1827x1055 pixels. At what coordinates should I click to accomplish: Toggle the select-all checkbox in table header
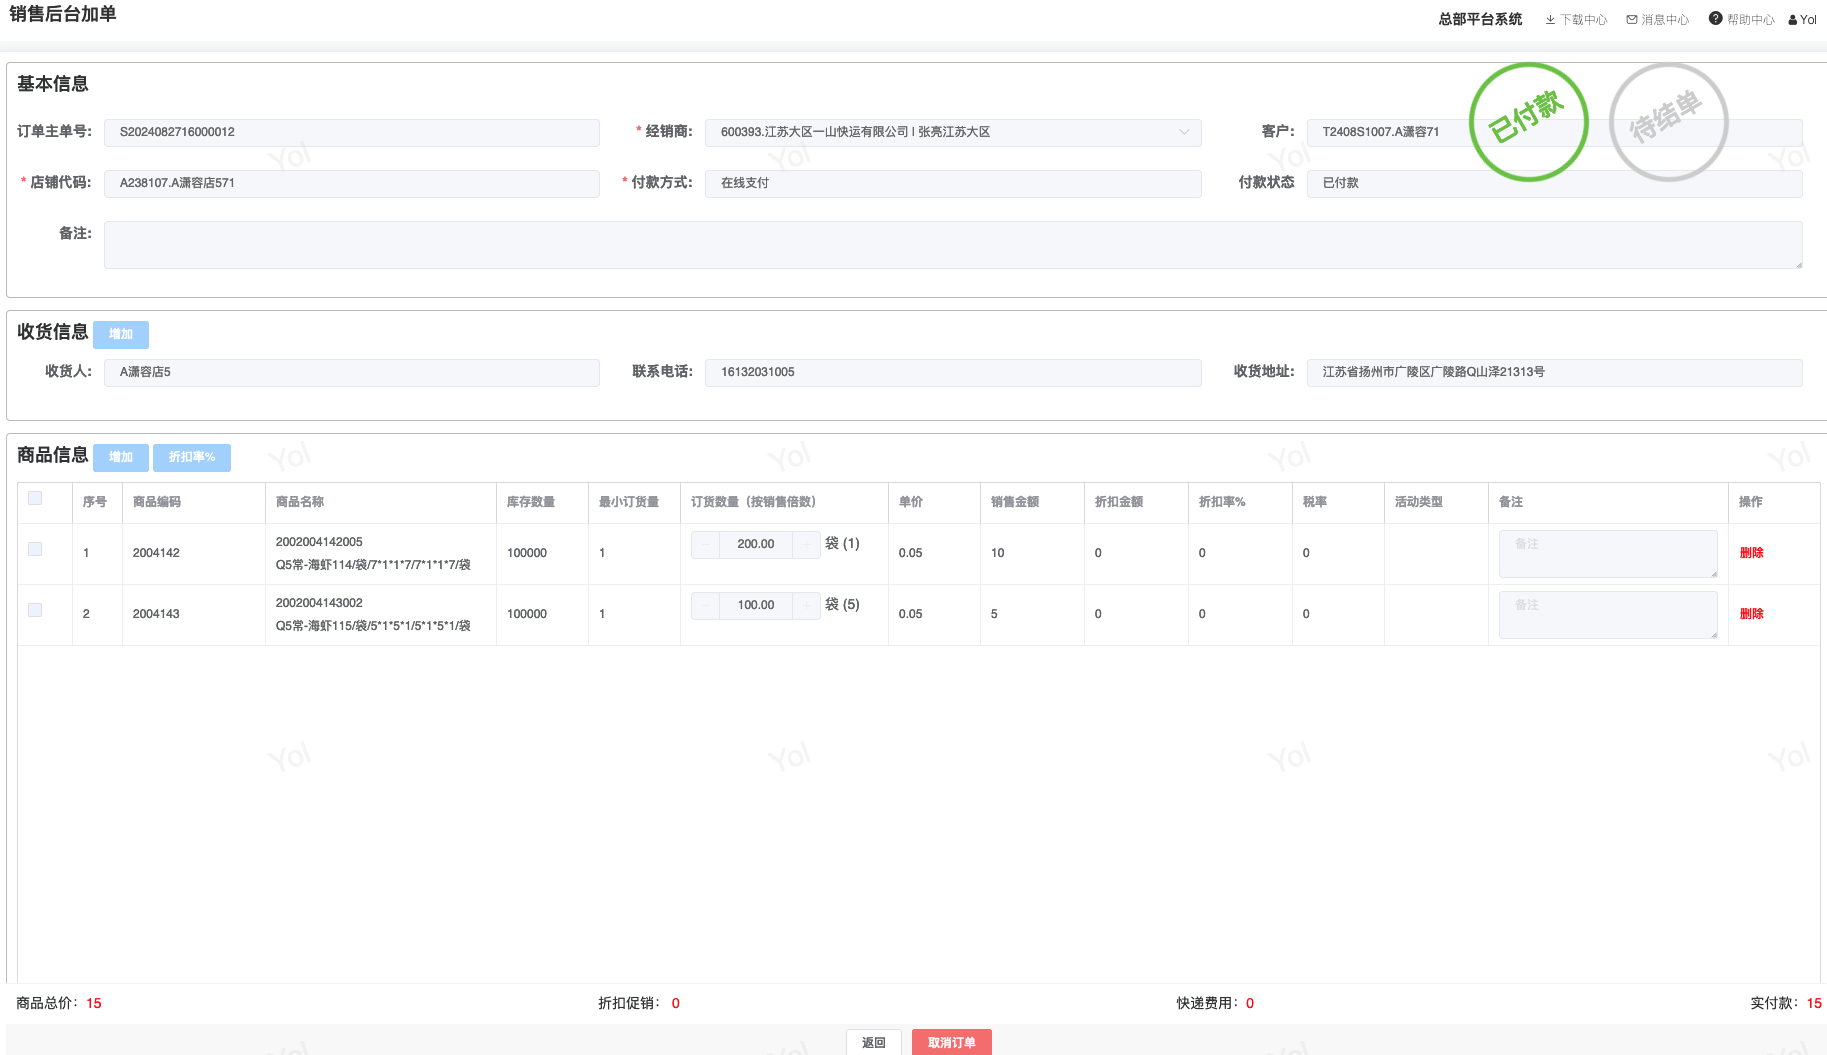[x=35, y=498]
